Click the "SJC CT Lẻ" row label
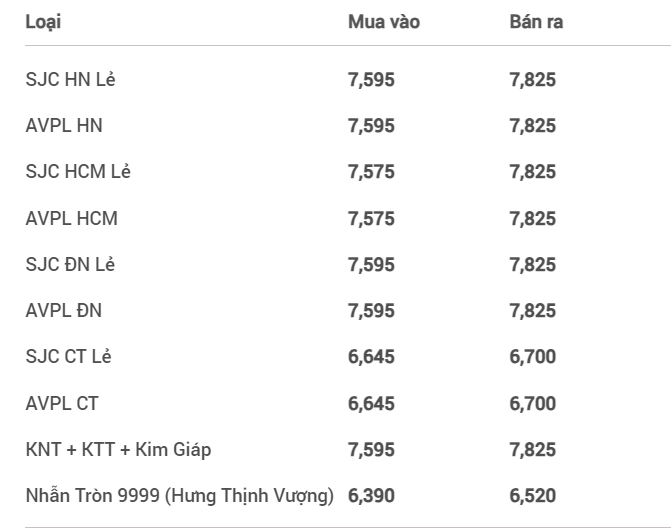672x528 pixels. (70, 356)
